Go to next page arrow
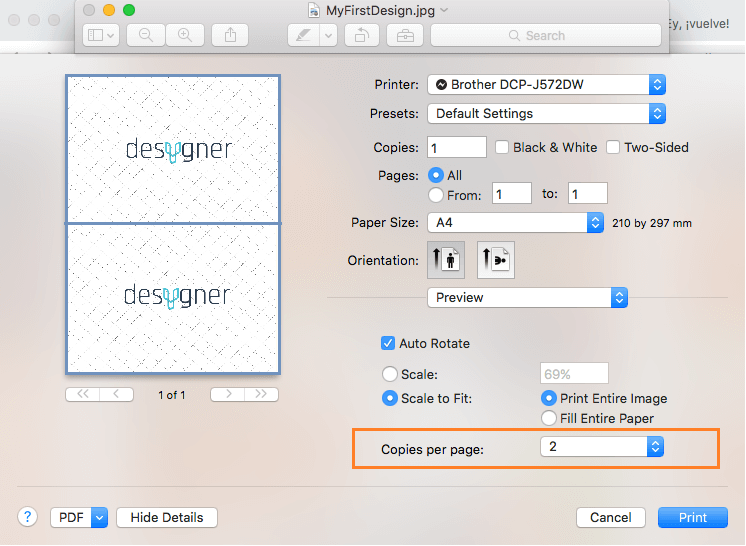746x546 pixels. tap(228, 394)
